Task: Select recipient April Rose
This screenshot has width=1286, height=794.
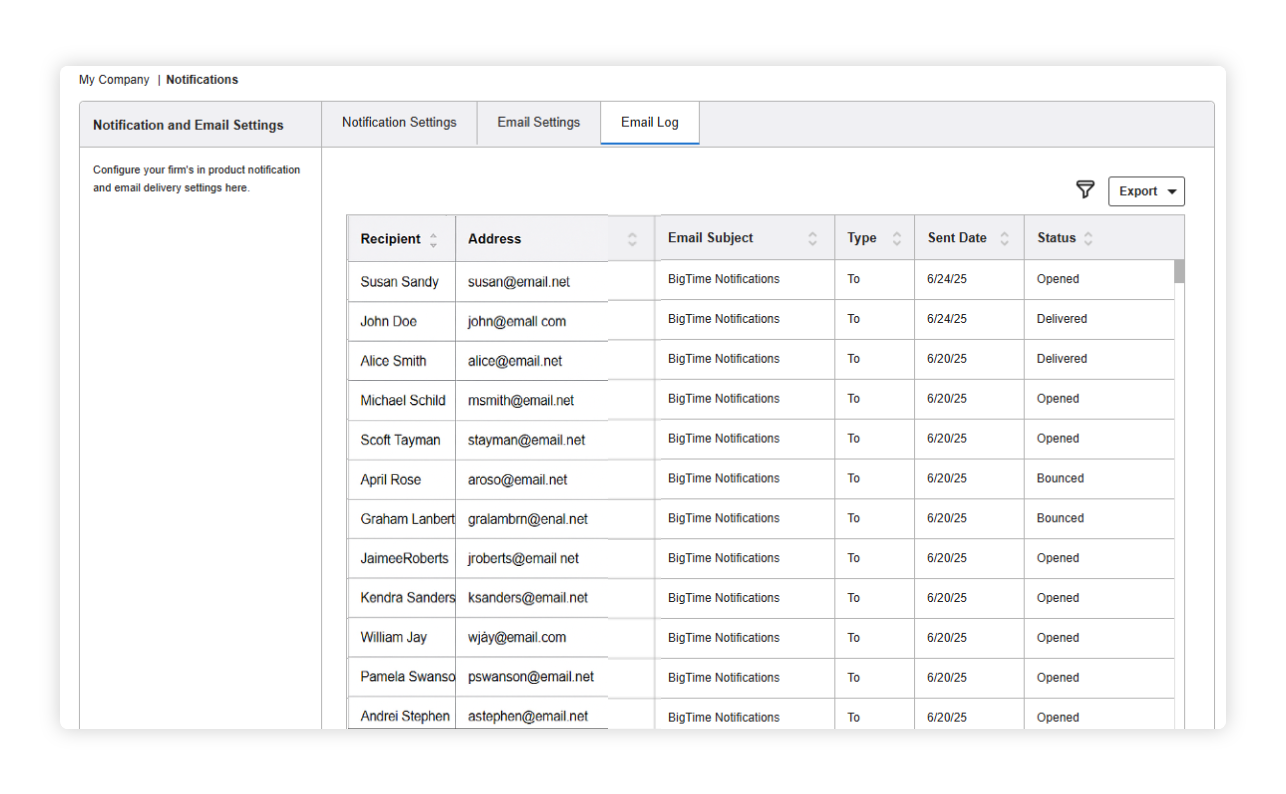Action: point(391,480)
